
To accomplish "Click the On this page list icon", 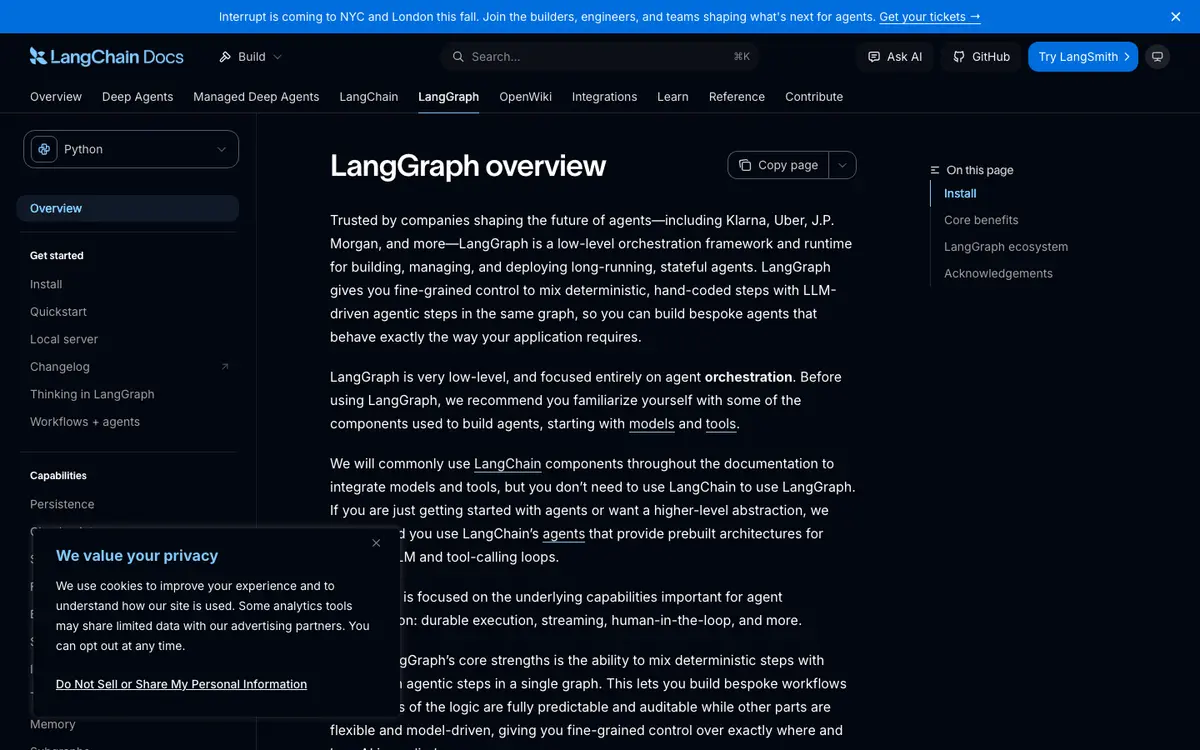I will pos(935,170).
